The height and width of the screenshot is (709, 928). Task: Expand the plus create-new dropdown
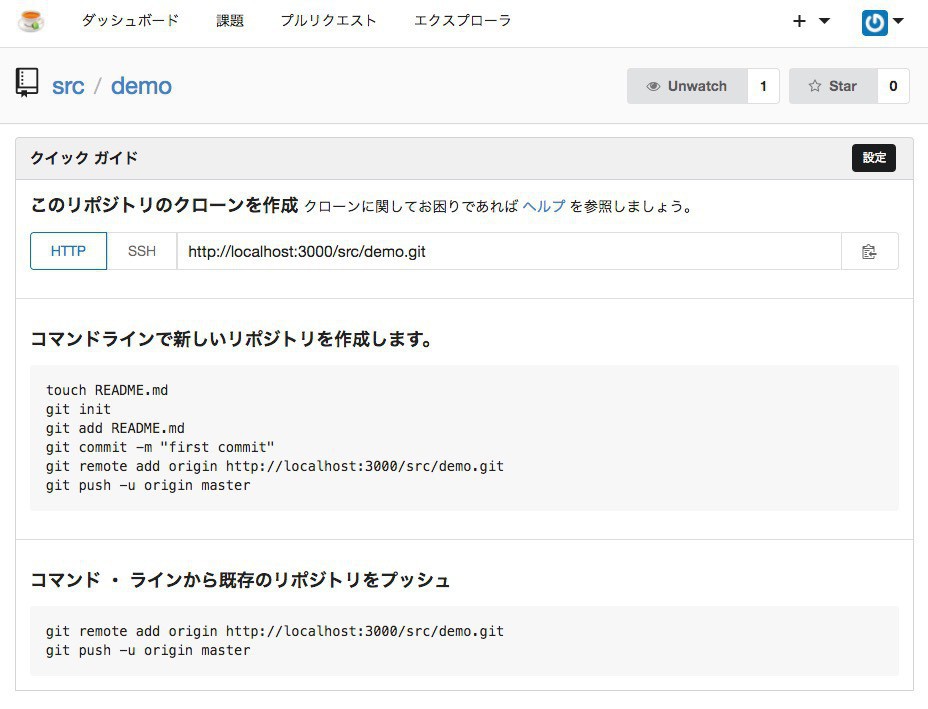click(x=810, y=21)
